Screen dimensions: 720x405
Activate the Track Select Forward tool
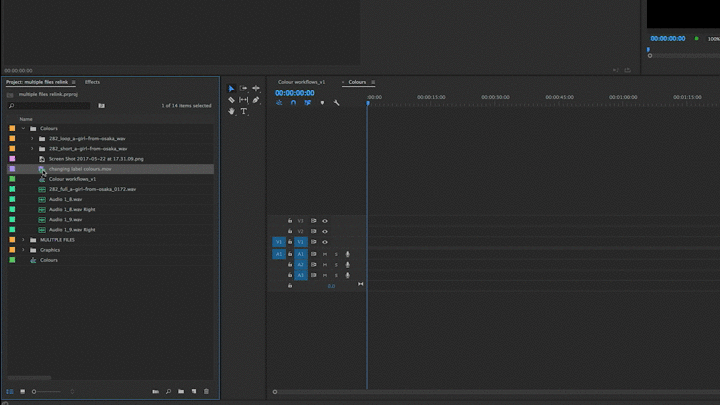tap(243, 88)
